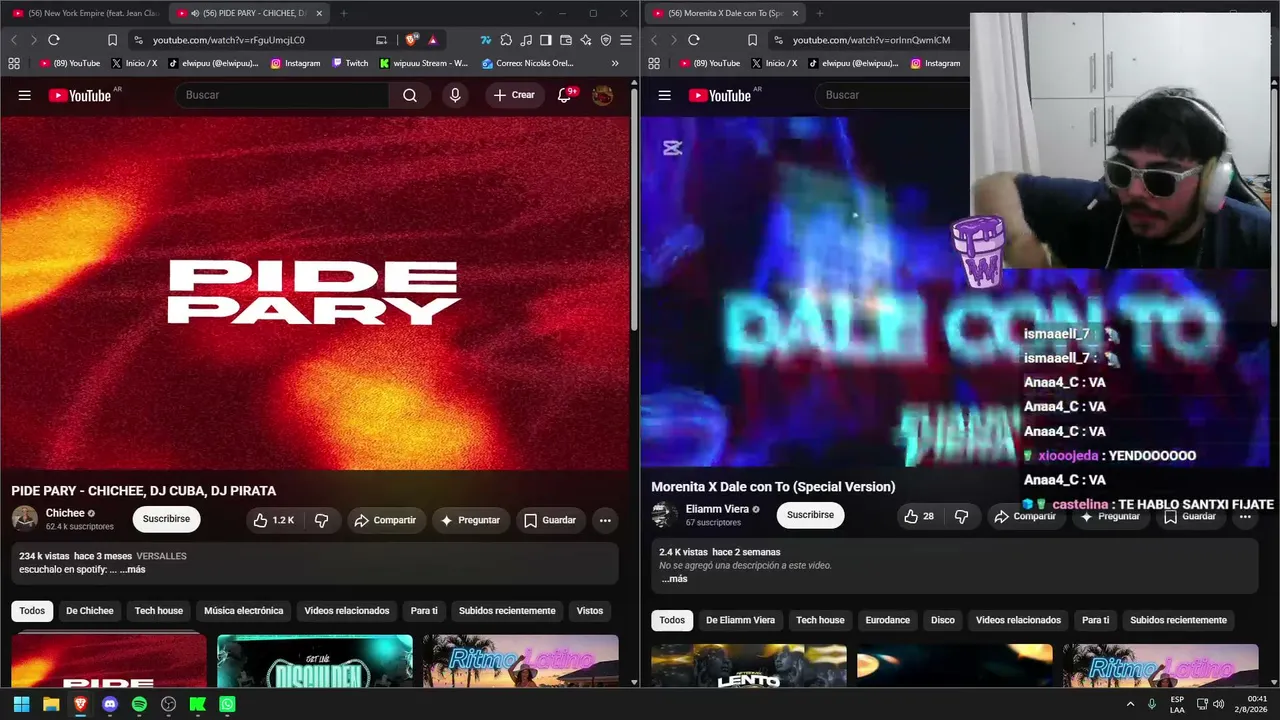Select Tech house chip in left window

pyautogui.click(x=159, y=611)
